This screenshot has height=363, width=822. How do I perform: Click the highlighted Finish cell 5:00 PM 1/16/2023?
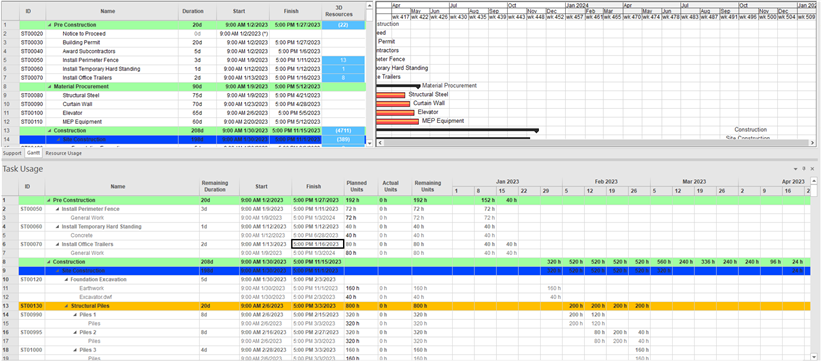(x=317, y=244)
